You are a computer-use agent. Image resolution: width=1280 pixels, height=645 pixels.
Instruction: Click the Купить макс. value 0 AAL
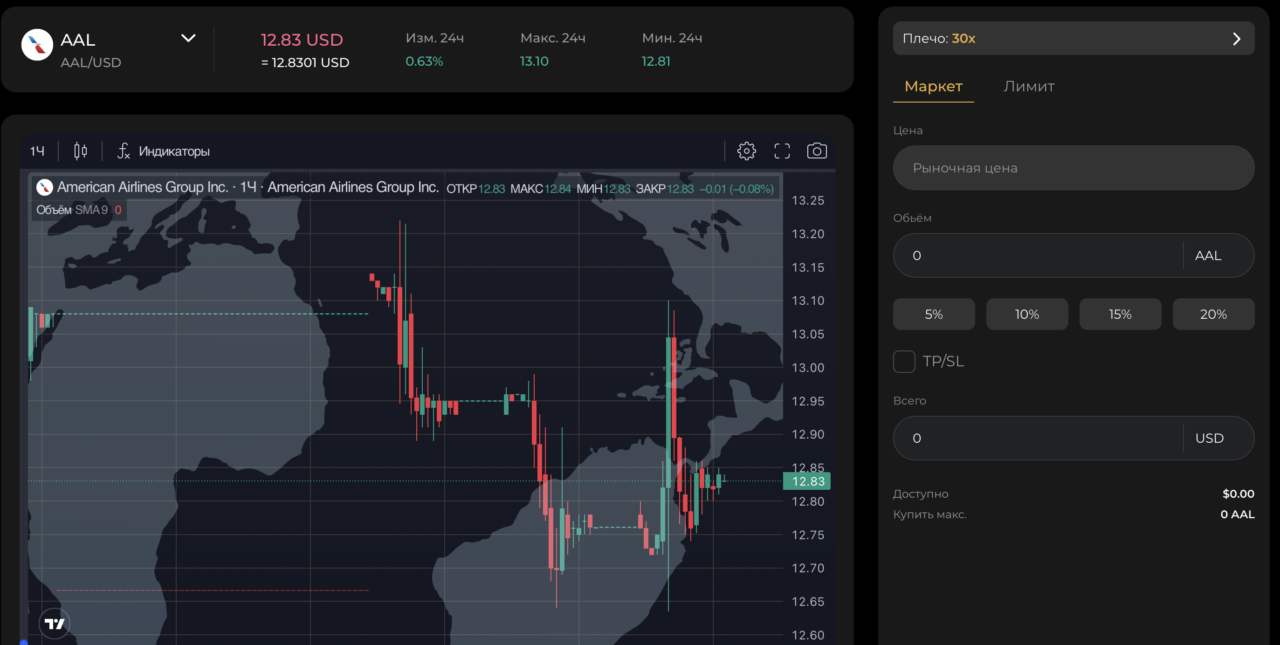point(1237,515)
